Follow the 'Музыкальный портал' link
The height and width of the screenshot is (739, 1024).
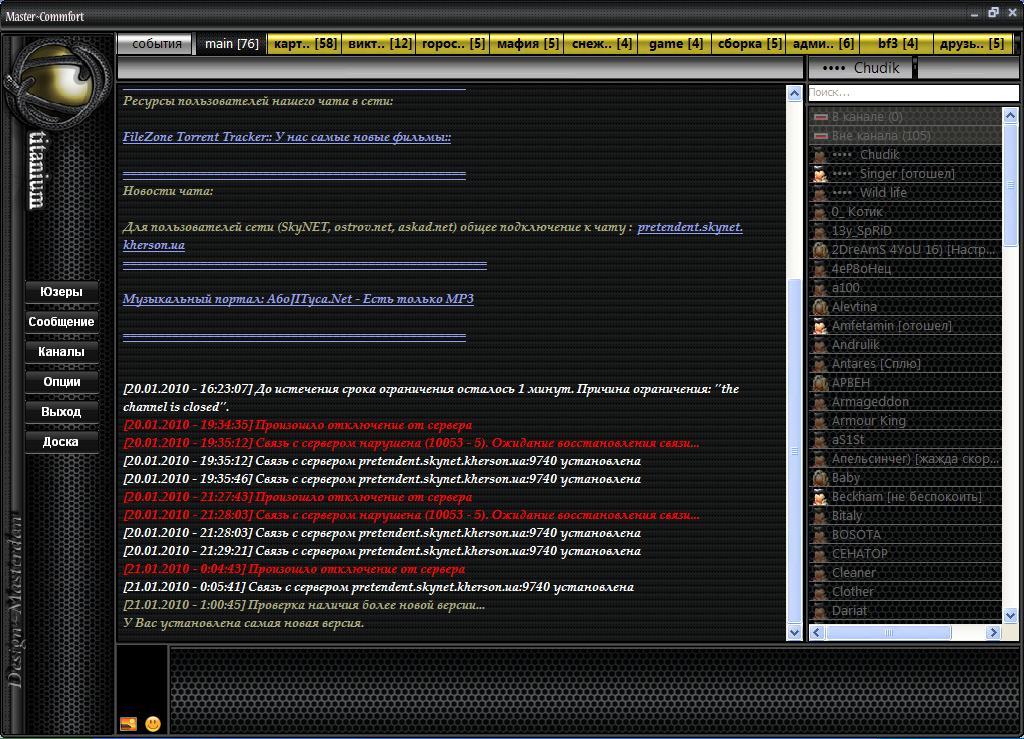(x=298, y=299)
